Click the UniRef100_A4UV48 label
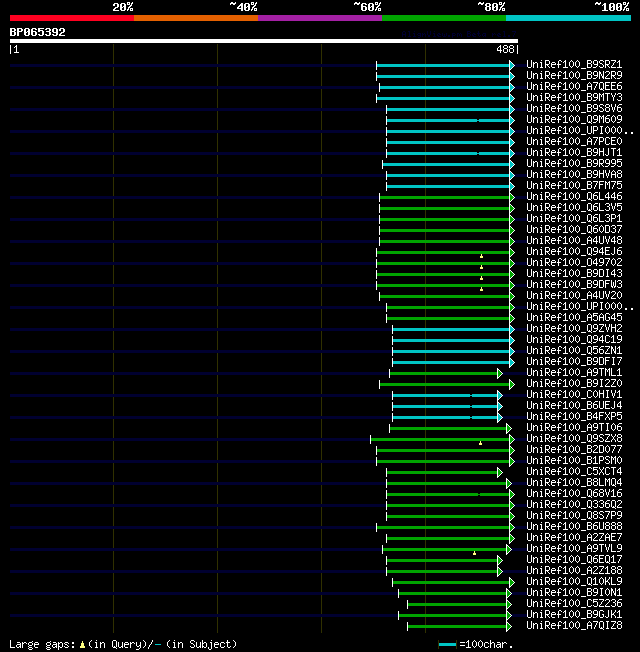The height and width of the screenshot is (652, 640). (574, 240)
